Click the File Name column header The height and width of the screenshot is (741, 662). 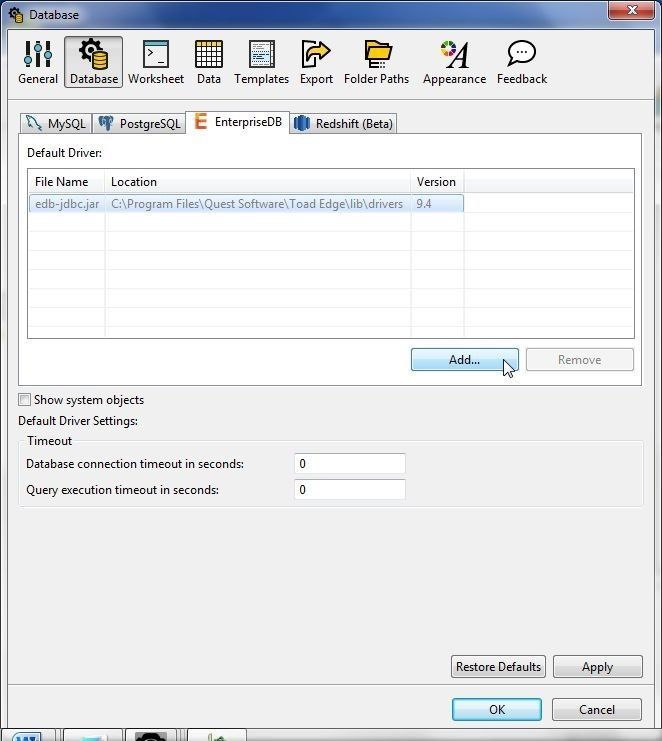[x=66, y=181]
